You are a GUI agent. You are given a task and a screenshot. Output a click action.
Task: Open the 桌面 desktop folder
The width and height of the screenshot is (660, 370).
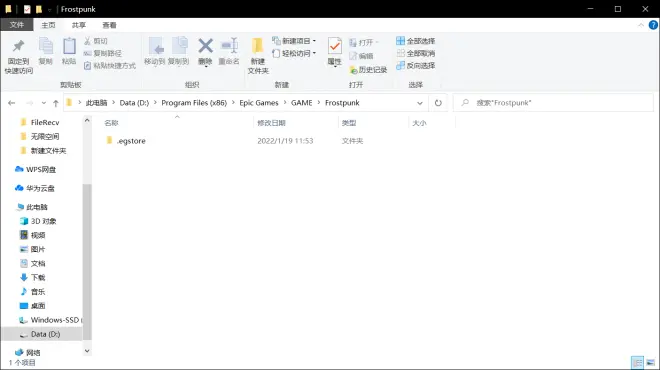[x=33, y=306]
